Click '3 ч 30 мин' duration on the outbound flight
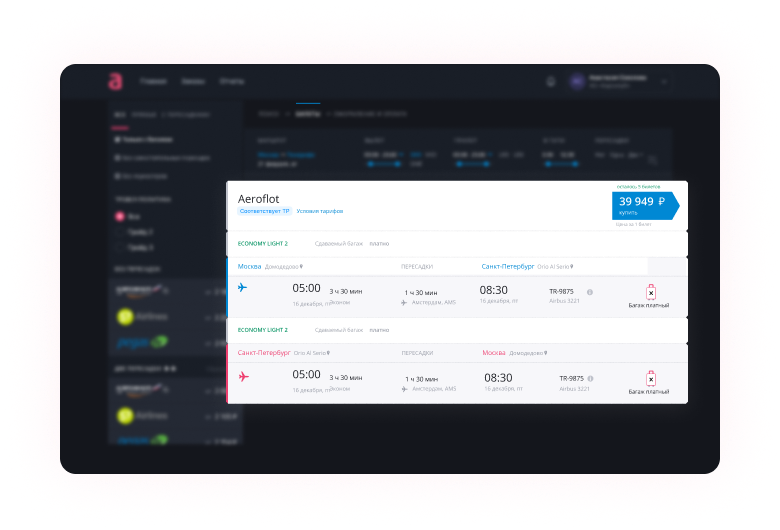This screenshot has height=530, width=780. [x=346, y=292]
